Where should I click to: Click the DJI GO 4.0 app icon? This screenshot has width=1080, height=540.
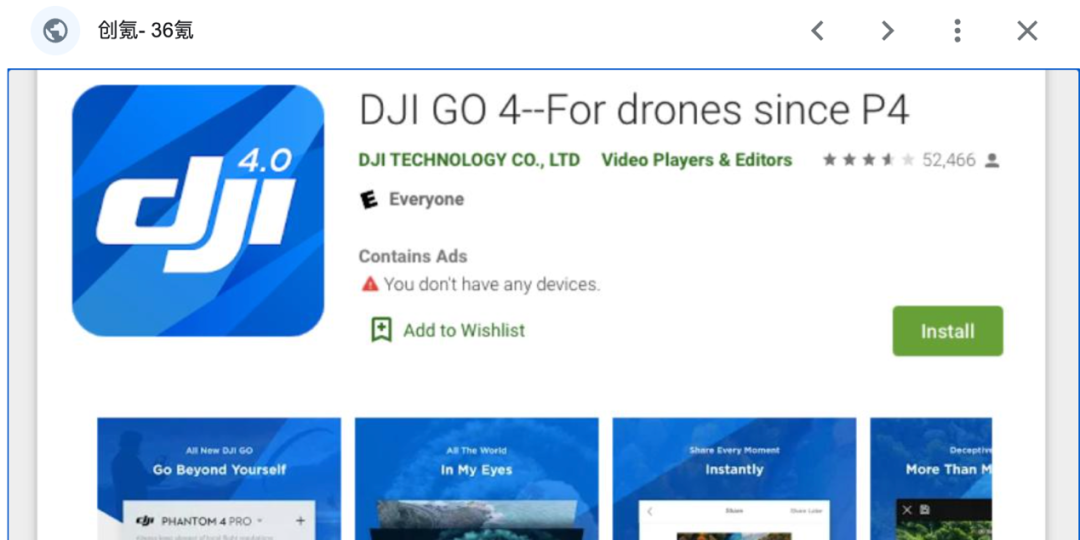click(x=198, y=211)
